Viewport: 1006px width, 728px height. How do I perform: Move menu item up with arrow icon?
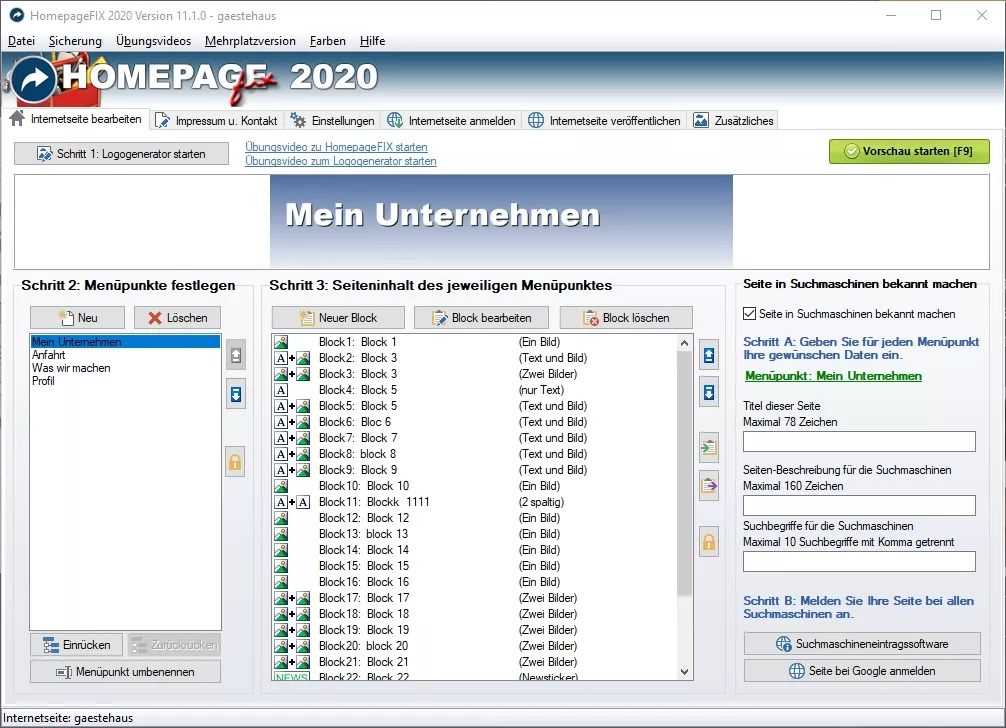tap(235, 355)
